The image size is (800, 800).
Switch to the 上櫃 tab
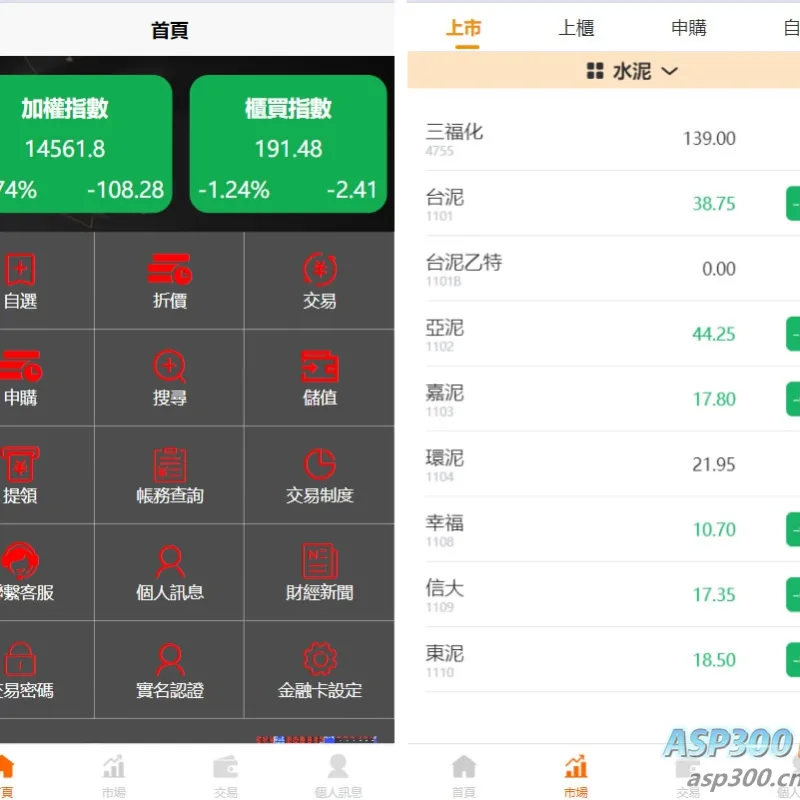tap(576, 28)
